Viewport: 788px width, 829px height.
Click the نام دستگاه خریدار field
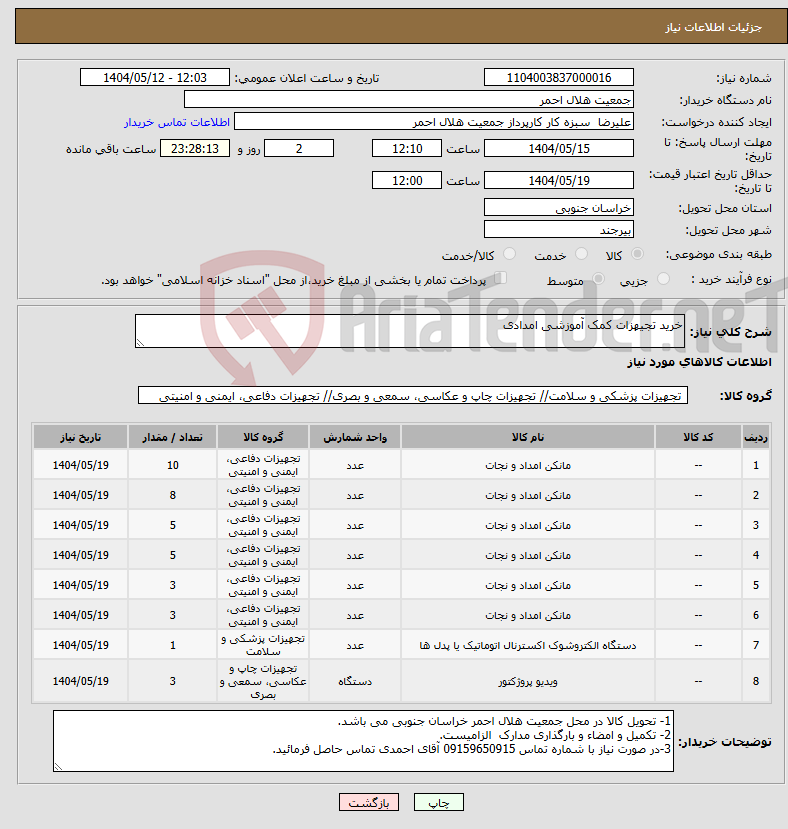[x=408, y=99]
